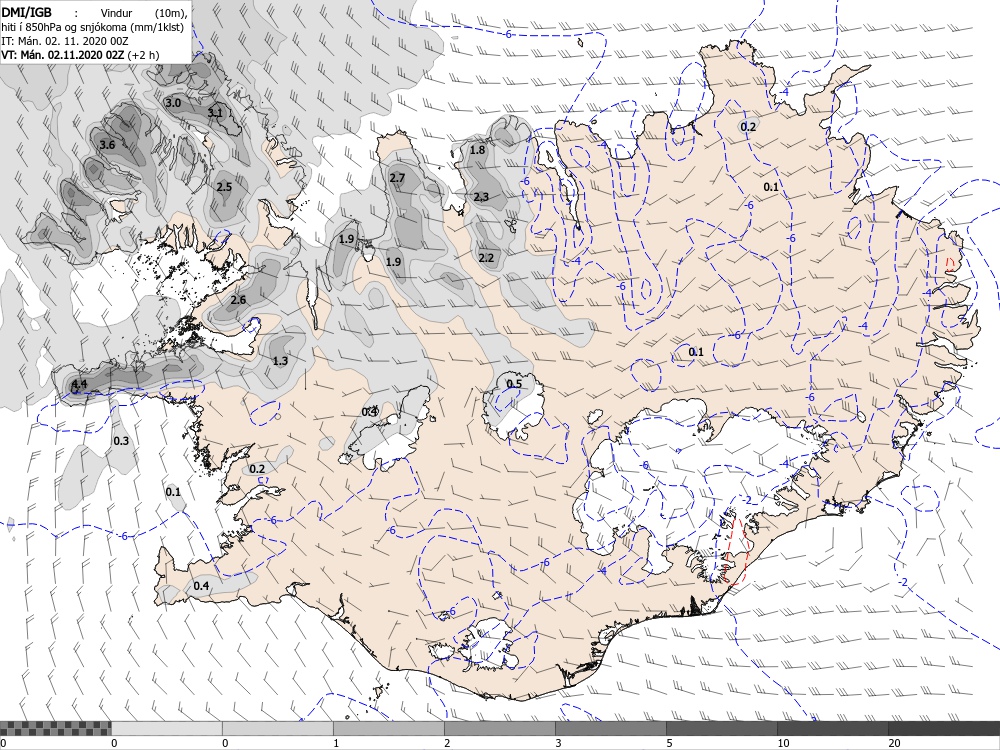Click the 'Vindur (10m)' header text
Viewport: 1000px width, 750px height.
tap(145, 13)
